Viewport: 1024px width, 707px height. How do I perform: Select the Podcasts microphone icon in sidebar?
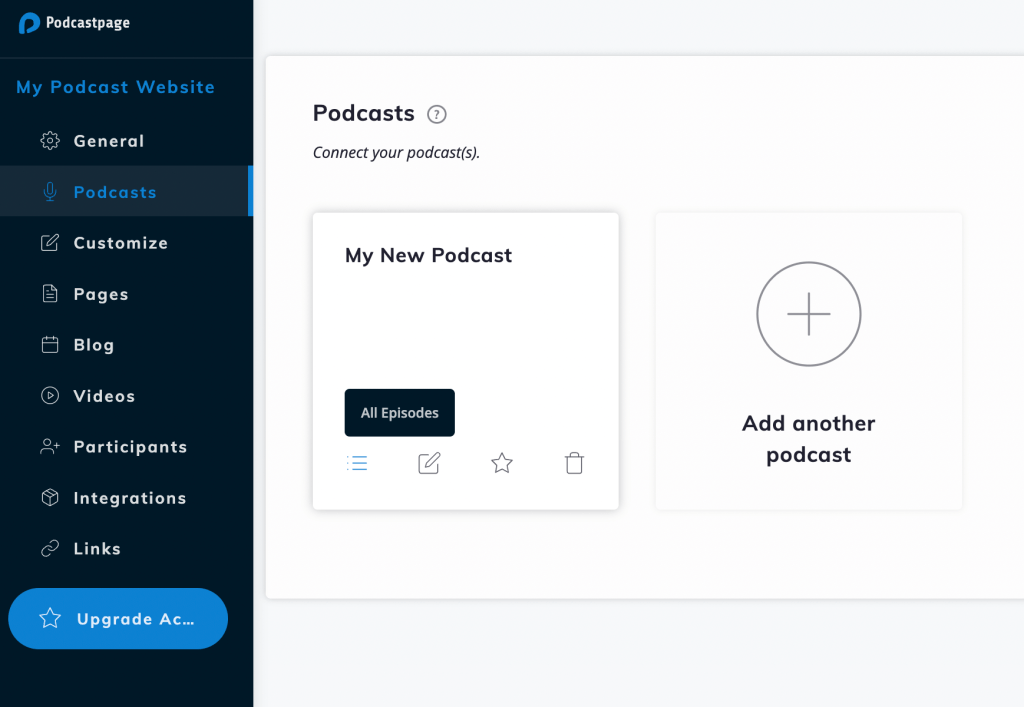tap(48, 191)
